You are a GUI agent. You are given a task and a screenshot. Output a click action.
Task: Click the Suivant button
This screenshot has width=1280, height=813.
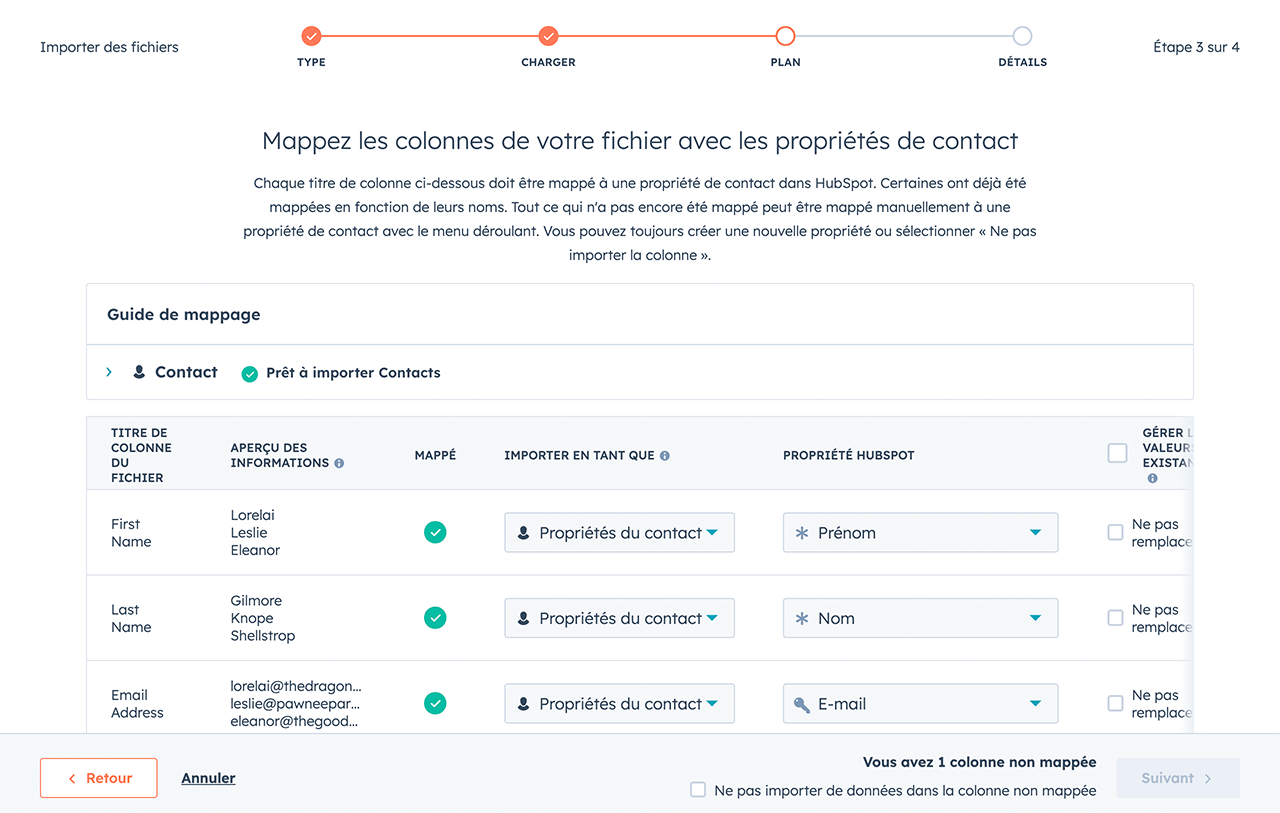point(1177,778)
